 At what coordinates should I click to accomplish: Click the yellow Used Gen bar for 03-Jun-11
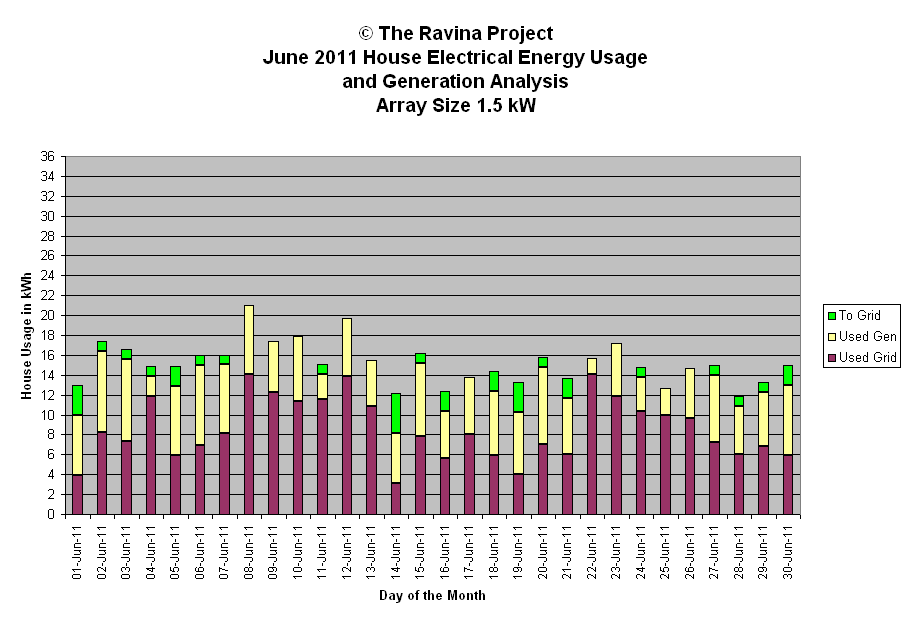127,400
